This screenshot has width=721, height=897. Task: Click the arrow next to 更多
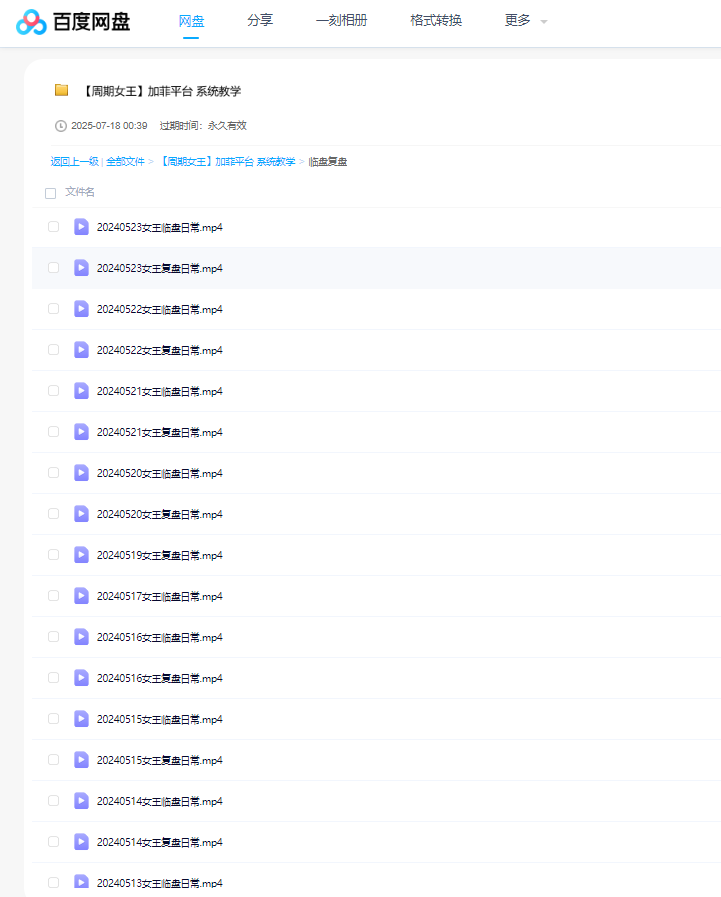click(544, 22)
